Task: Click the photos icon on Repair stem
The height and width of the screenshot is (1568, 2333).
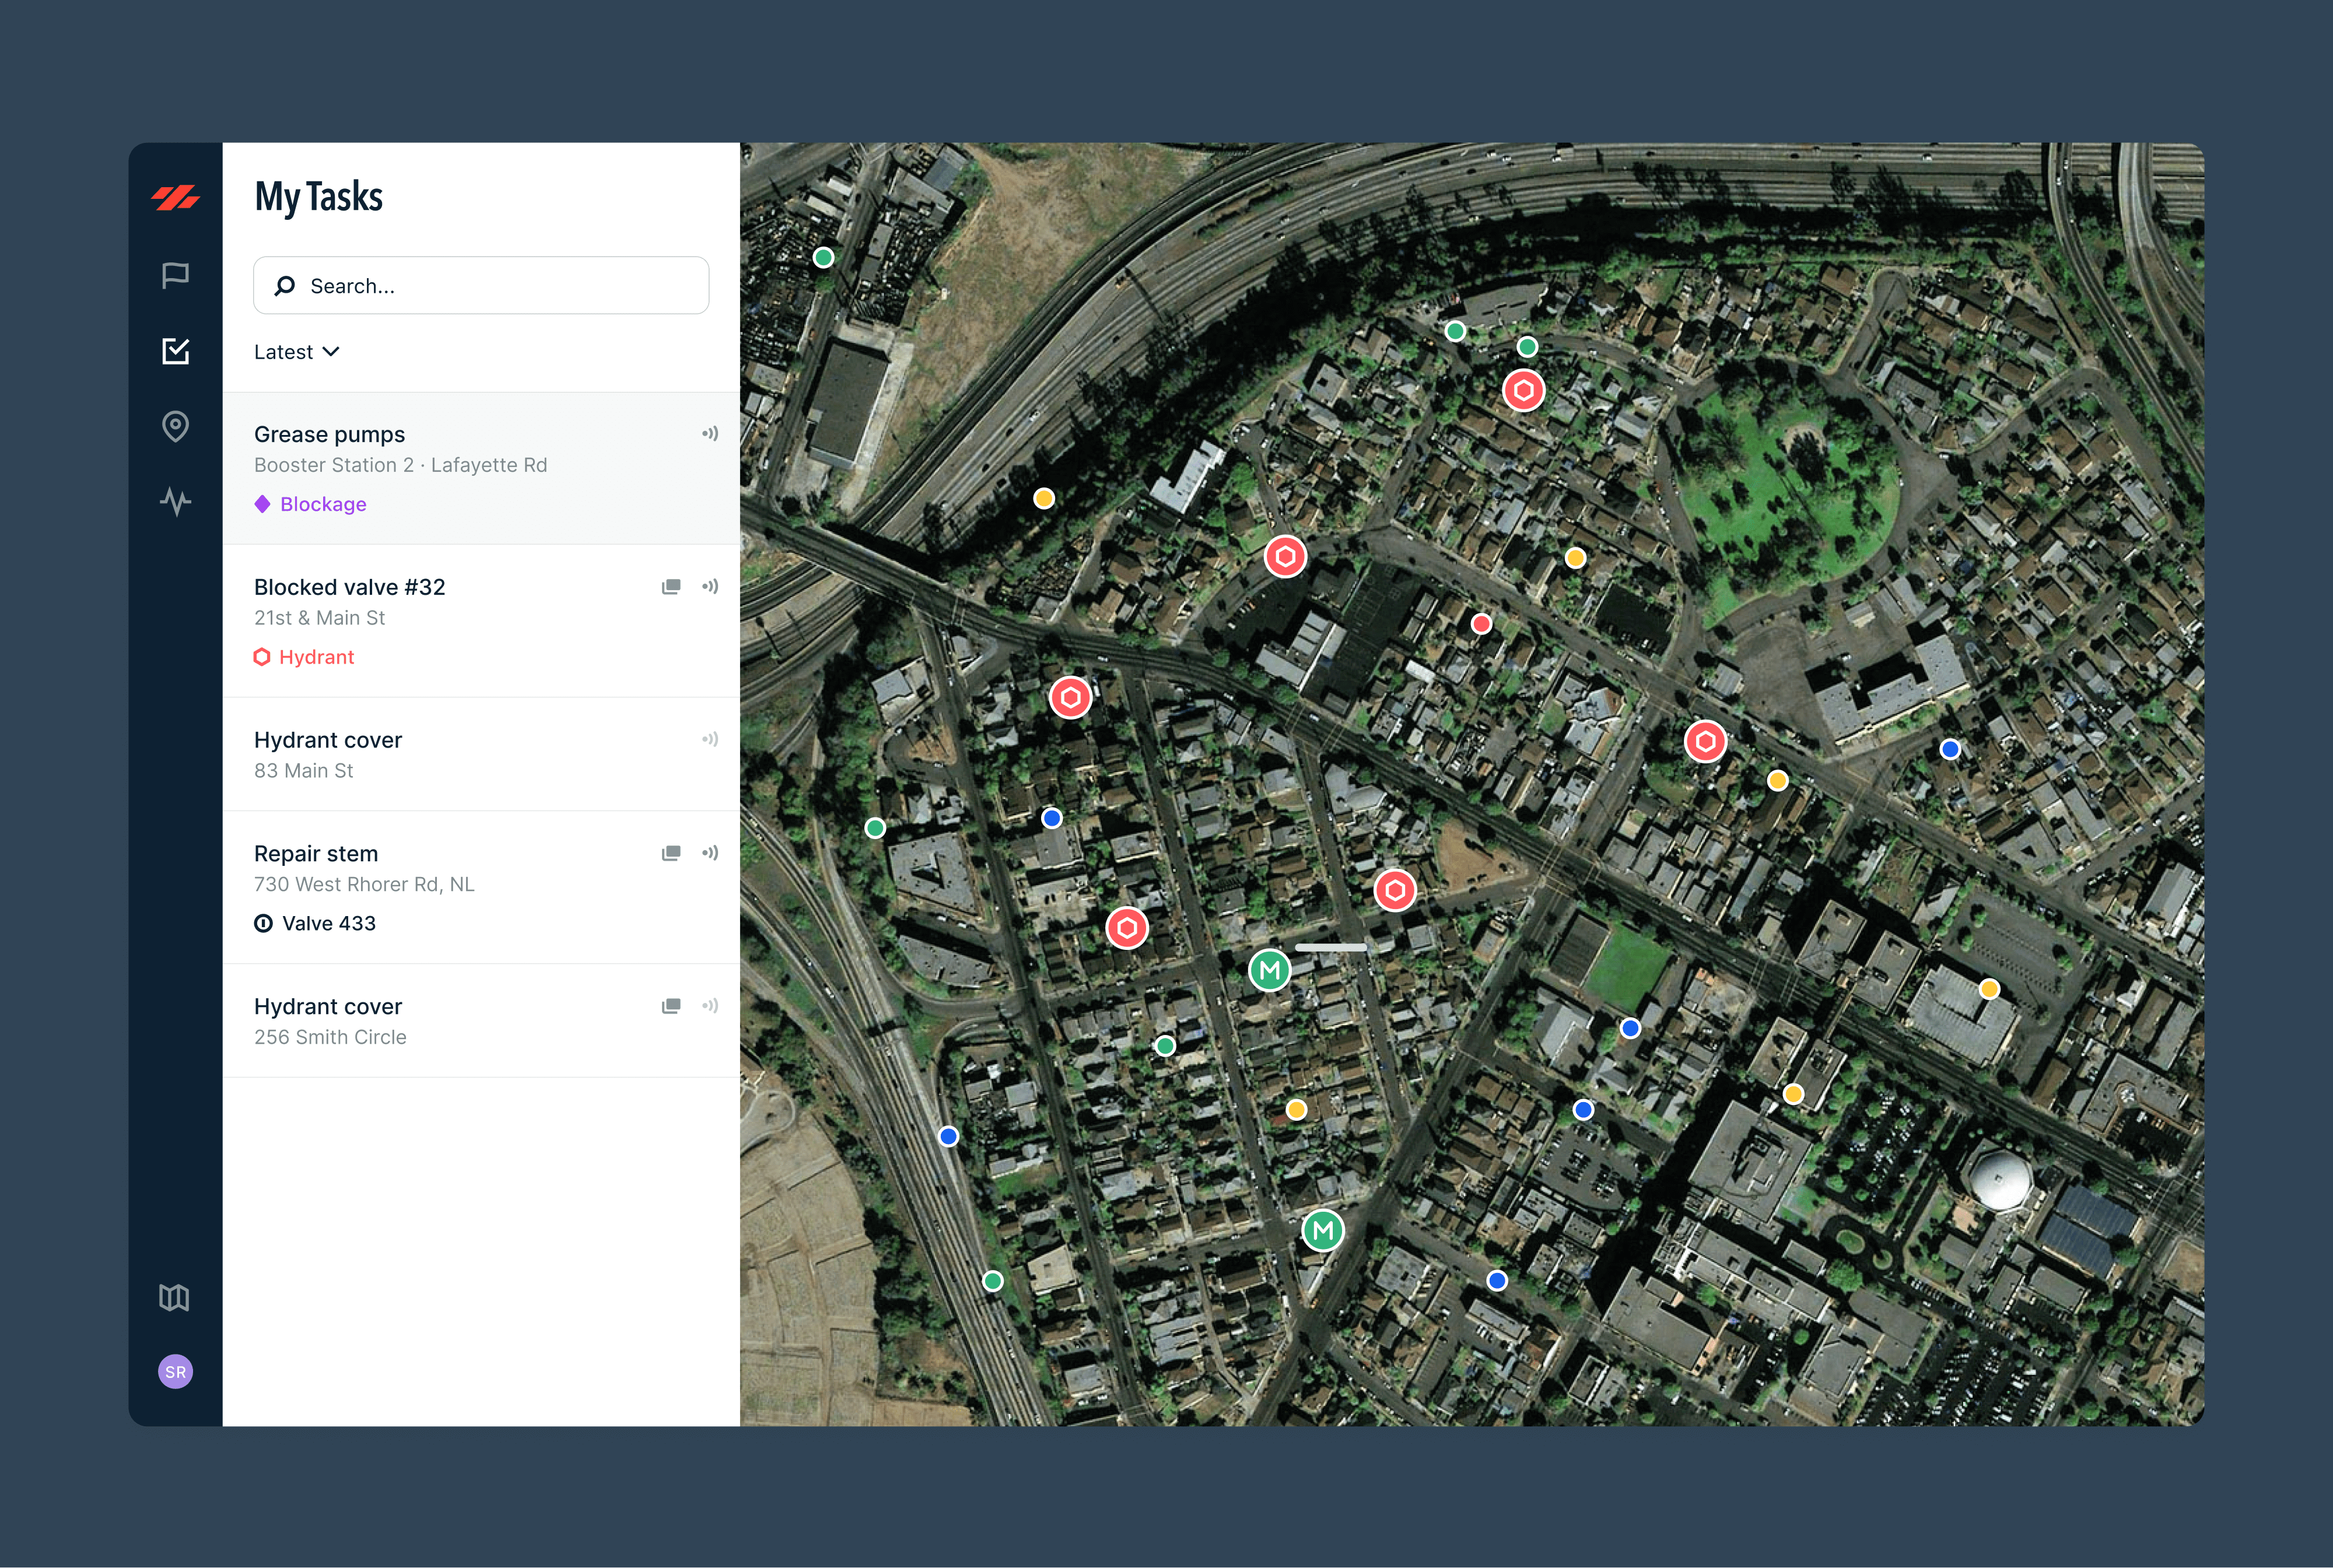Action: tap(671, 853)
